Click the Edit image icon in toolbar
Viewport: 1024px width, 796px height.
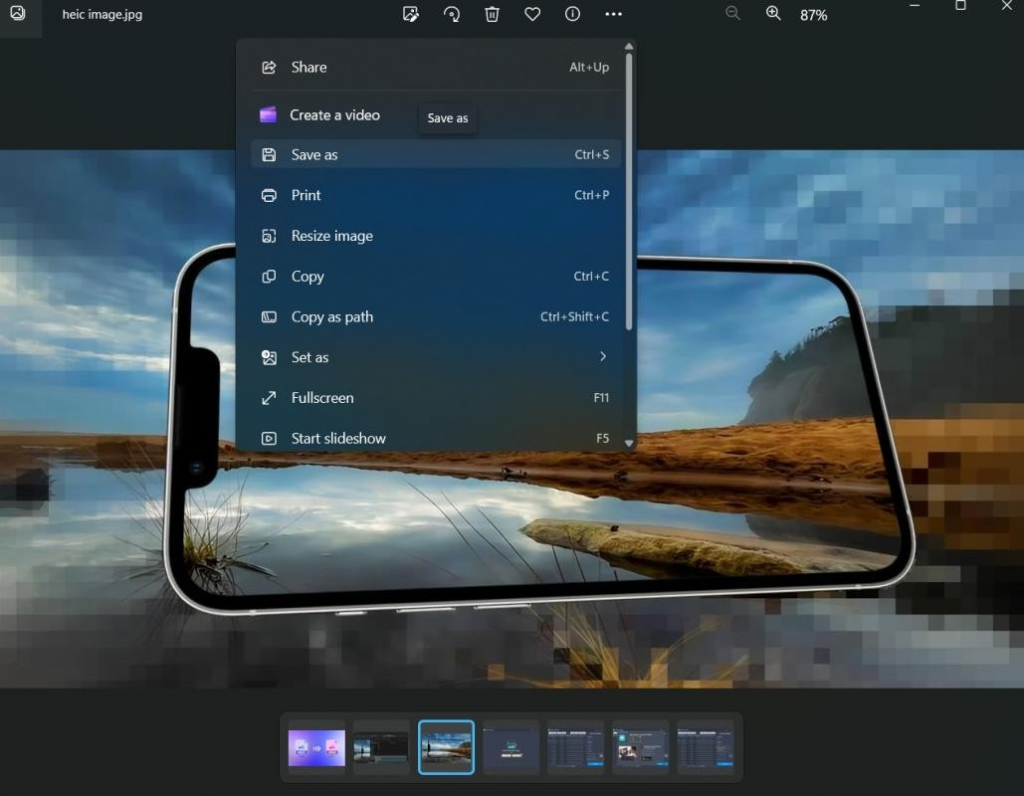point(410,14)
